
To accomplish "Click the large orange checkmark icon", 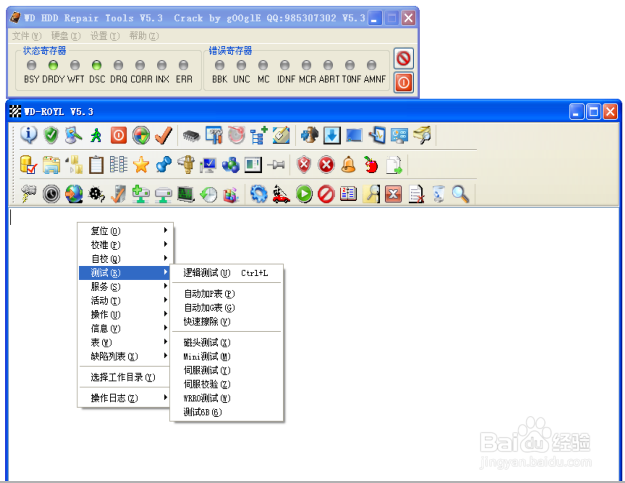I will pyautogui.click(x=163, y=135).
